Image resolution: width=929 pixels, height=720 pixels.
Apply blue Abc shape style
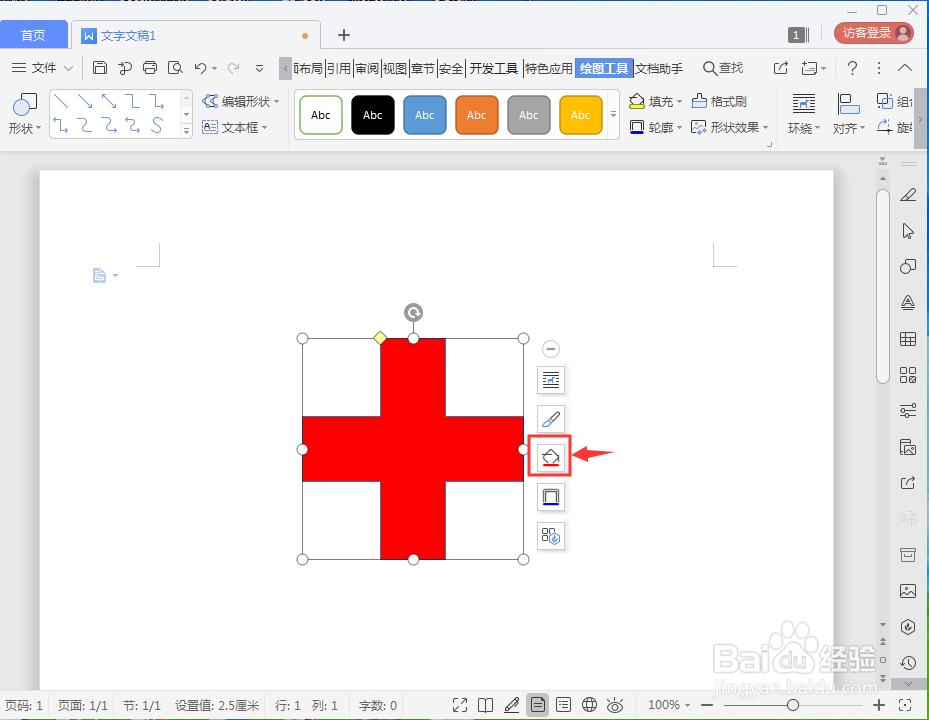pos(425,115)
